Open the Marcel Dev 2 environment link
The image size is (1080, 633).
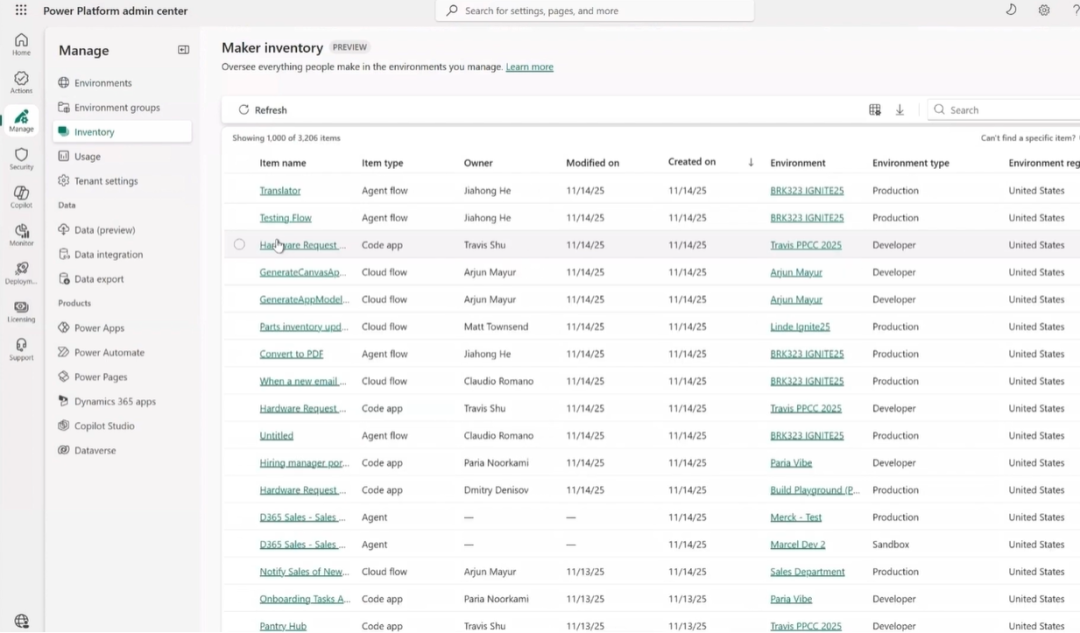click(x=798, y=544)
